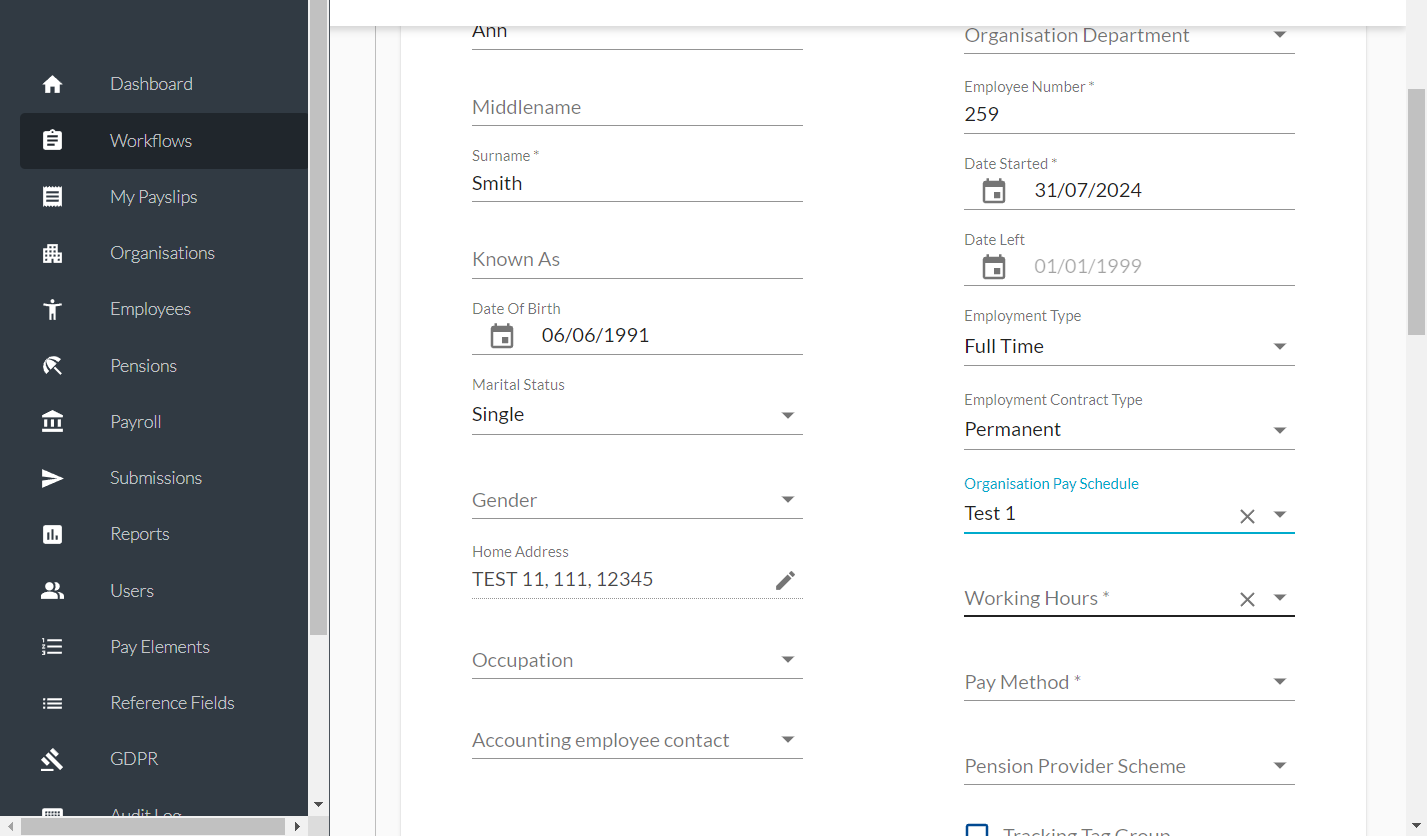Click the Employee Number field
Image resolution: width=1427 pixels, height=836 pixels.
[x=1129, y=114]
